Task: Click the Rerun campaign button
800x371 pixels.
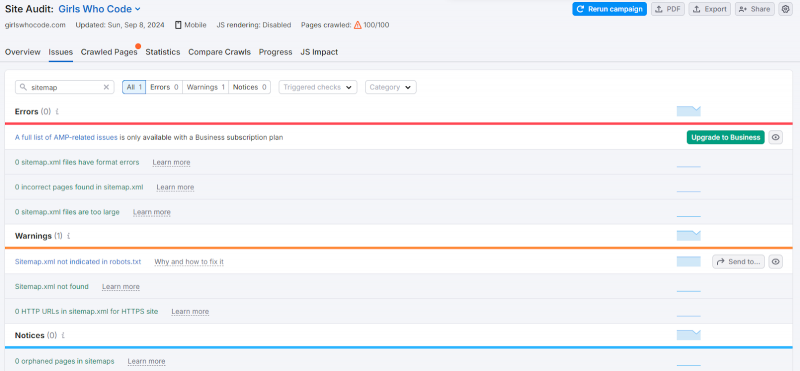Action: pyautogui.click(x=609, y=9)
